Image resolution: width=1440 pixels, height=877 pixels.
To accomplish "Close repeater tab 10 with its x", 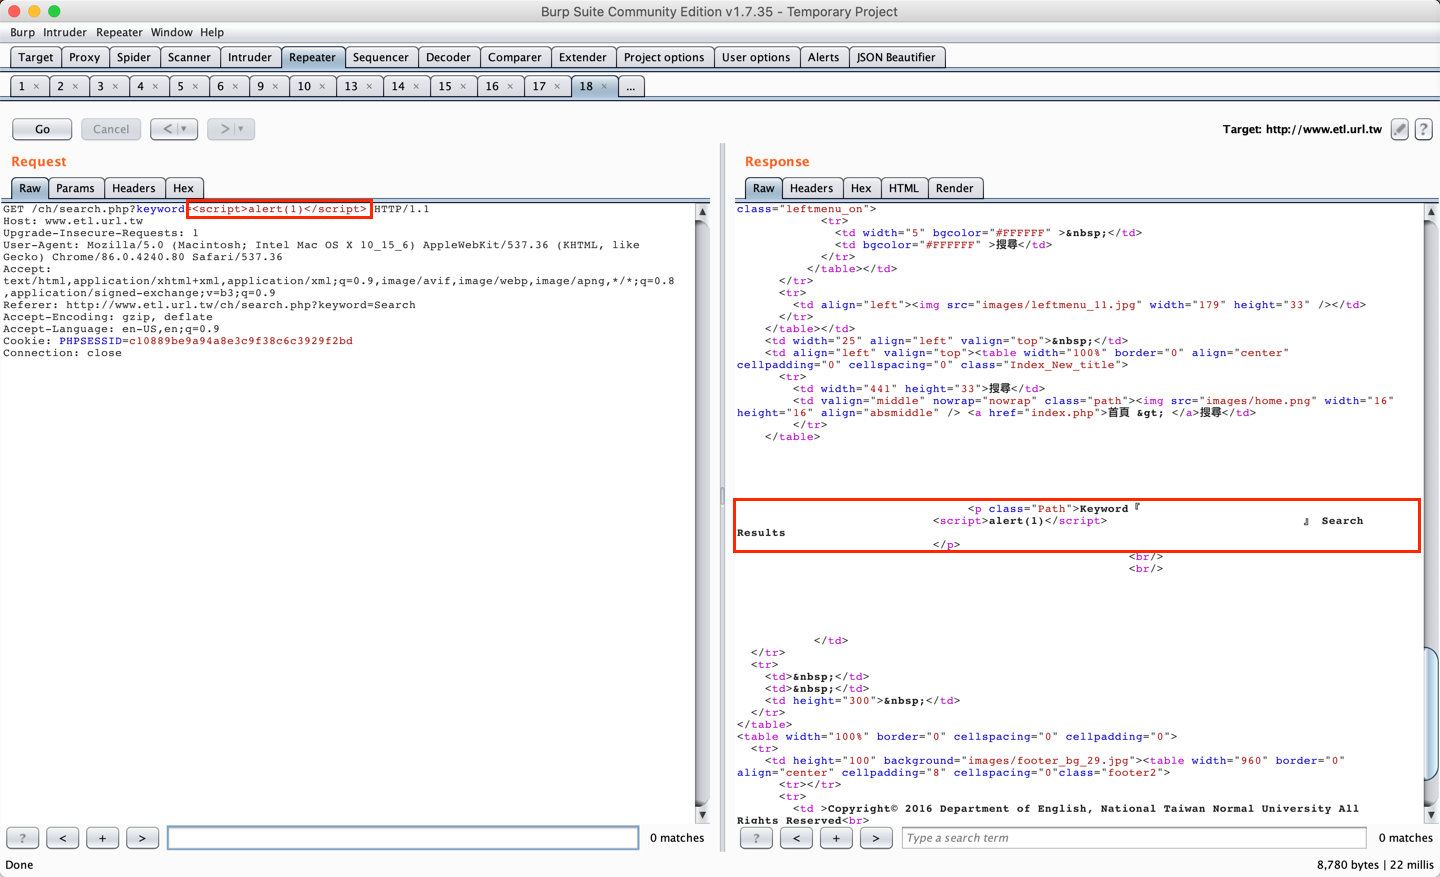I will (x=322, y=87).
